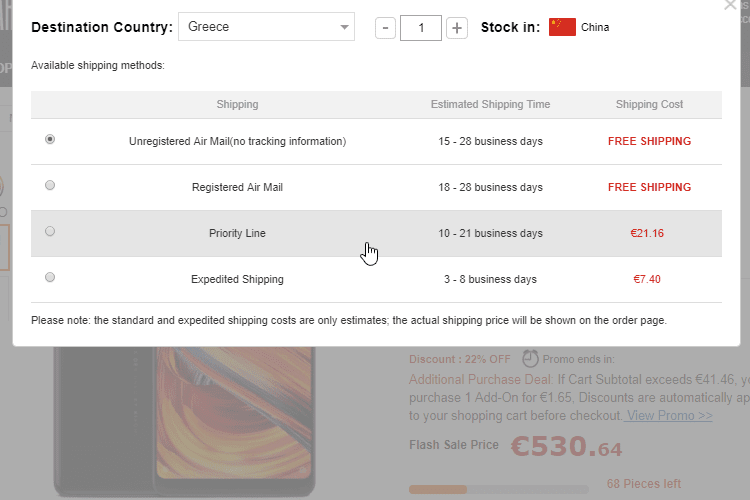Click the Priority Line row label
Viewport: 750px width, 500px height.
pos(237,233)
